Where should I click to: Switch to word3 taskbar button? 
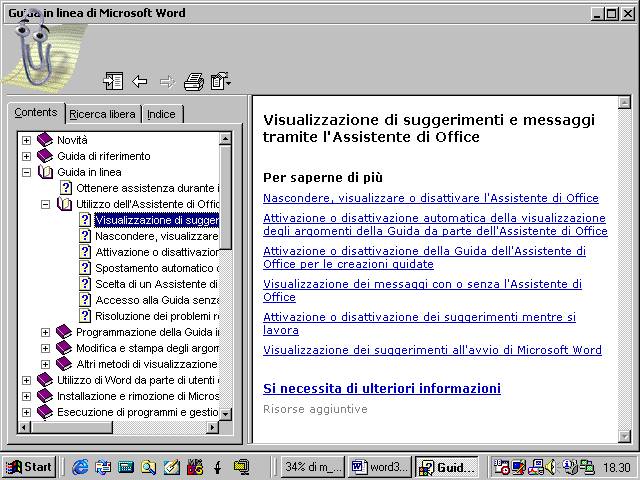(379, 467)
